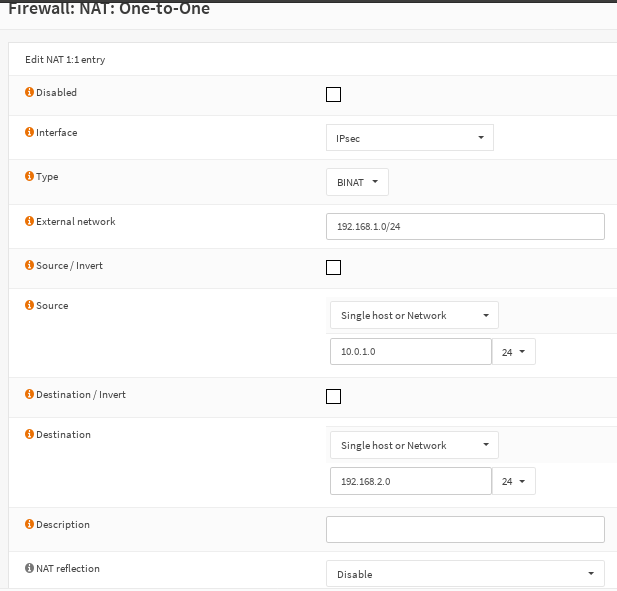The width and height of the screenshot is (617, 591).
Task: Click info icon beside Destination / Invert
Action: coord(29,395)
